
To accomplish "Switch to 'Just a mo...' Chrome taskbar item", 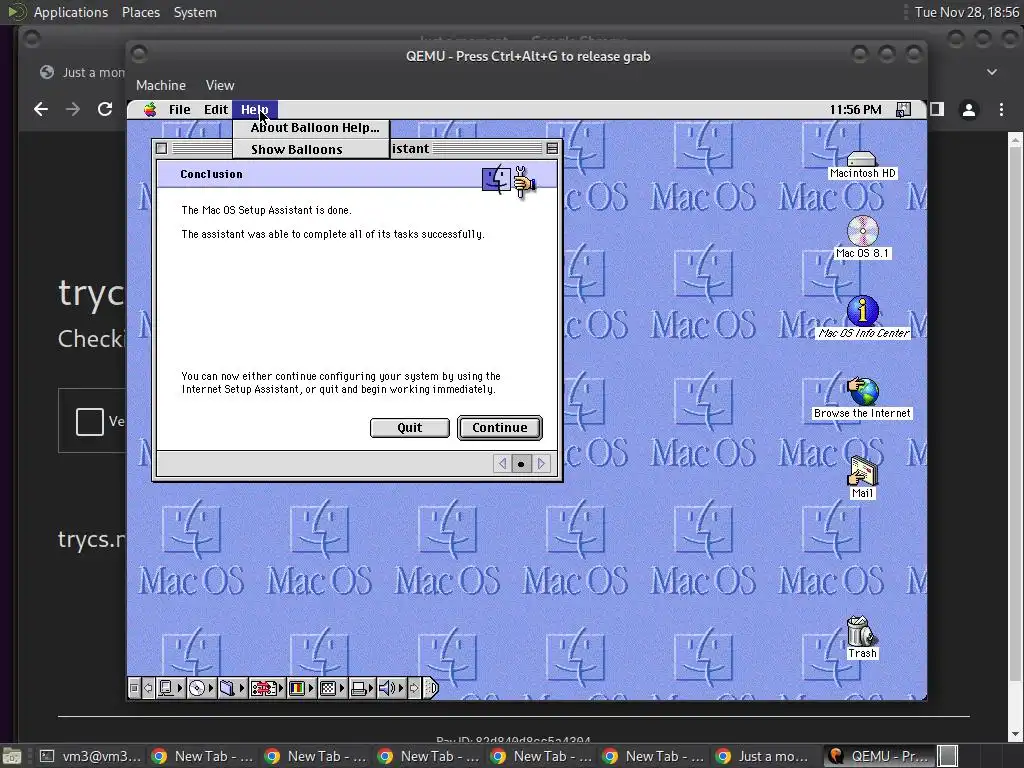I will 762,756.
